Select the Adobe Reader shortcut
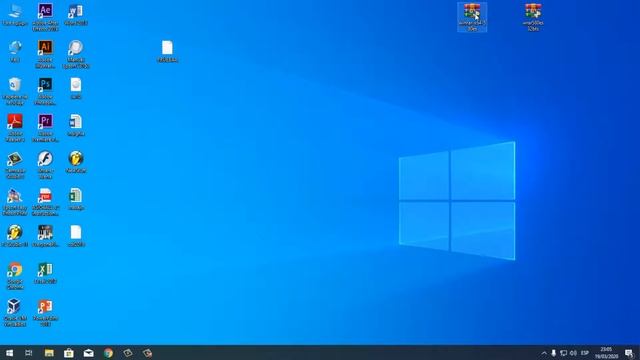The image size is (640, 360). (x=15, y=127)
